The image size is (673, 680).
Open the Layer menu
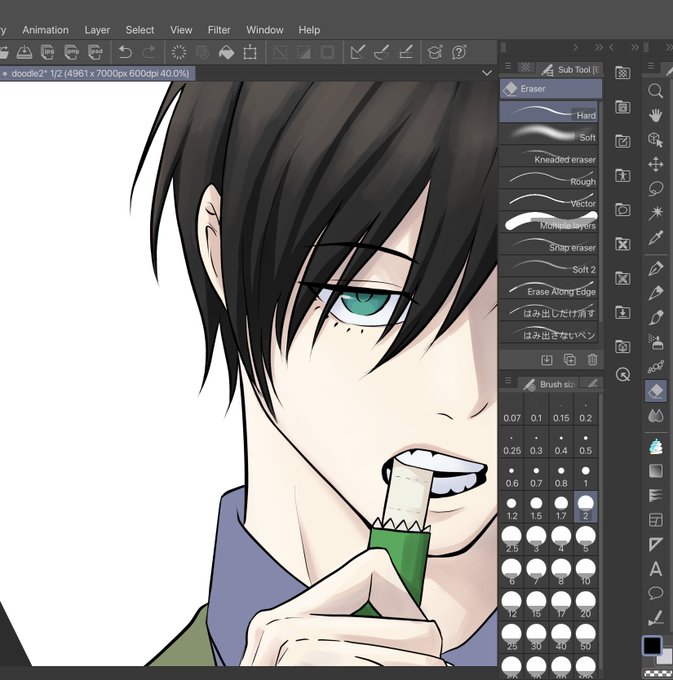(x=97, y=30)
